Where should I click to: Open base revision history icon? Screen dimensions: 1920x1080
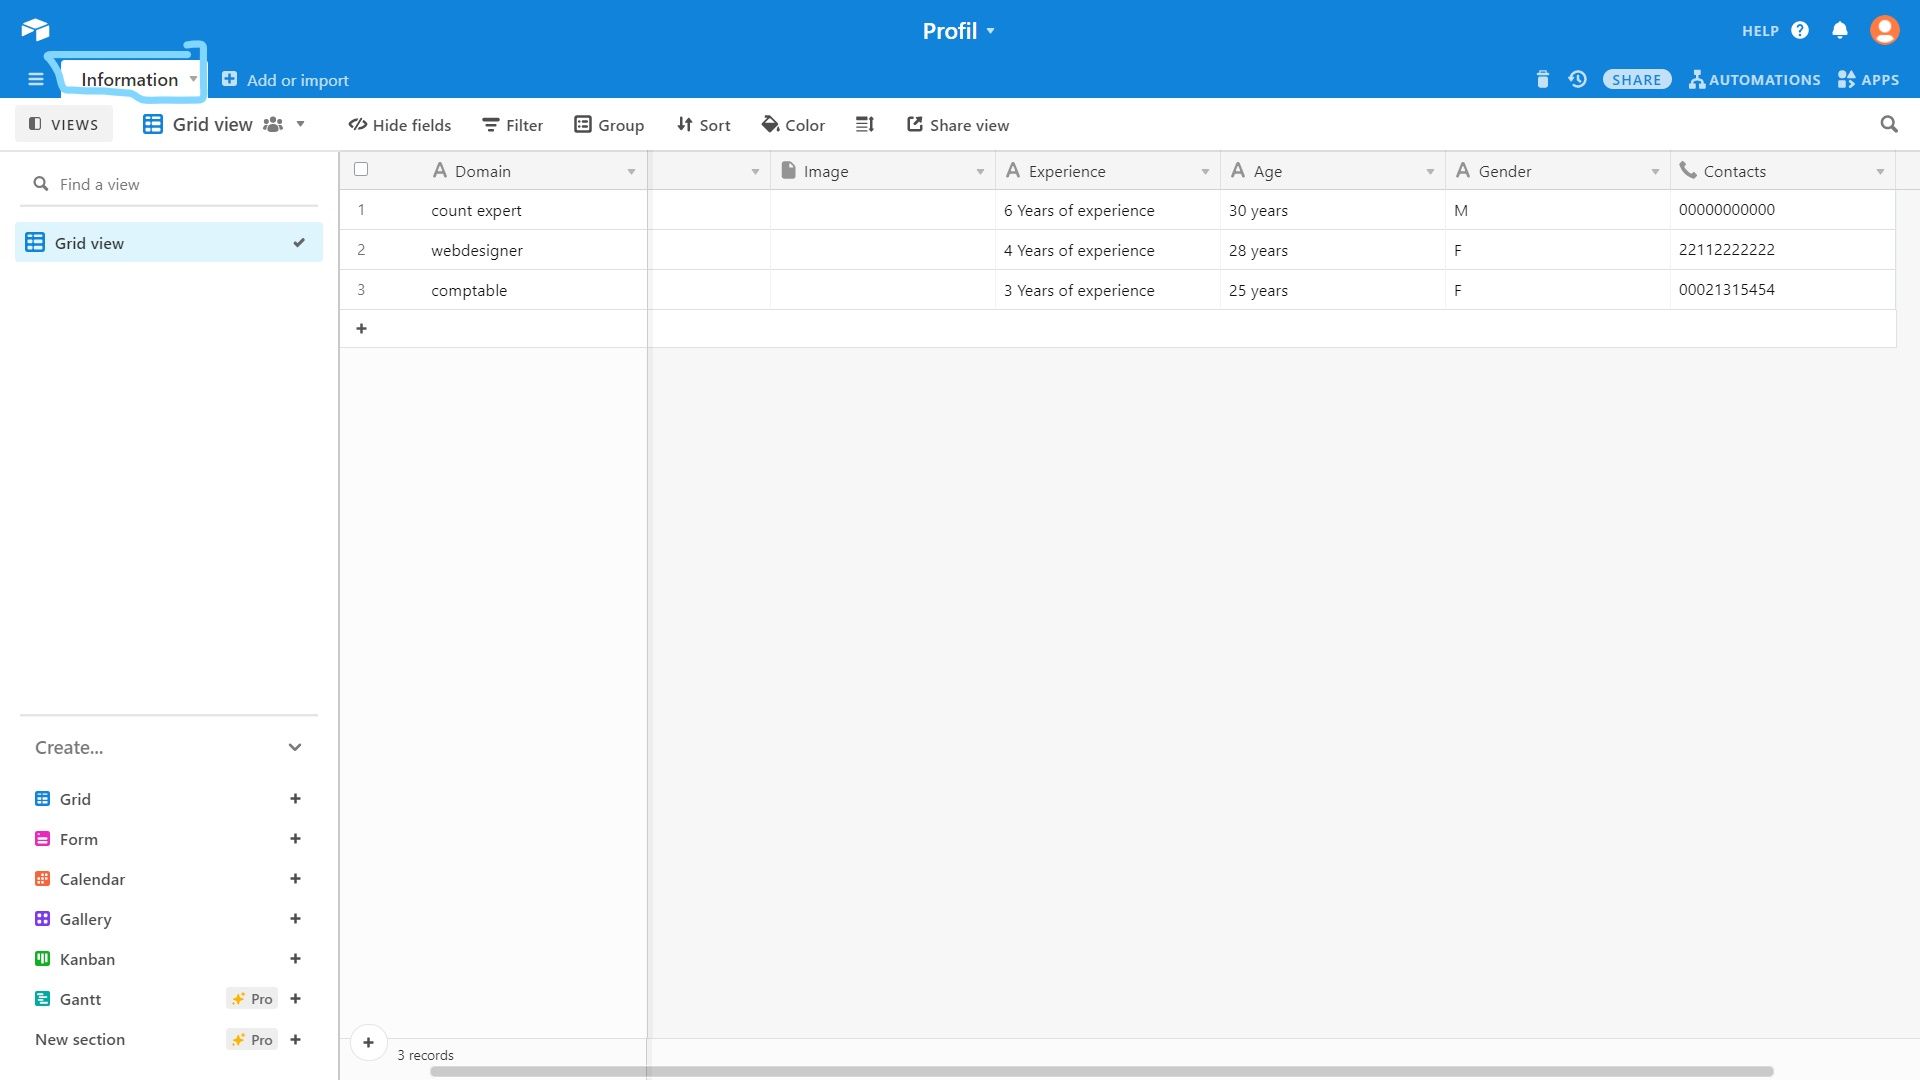point(1578,79)
